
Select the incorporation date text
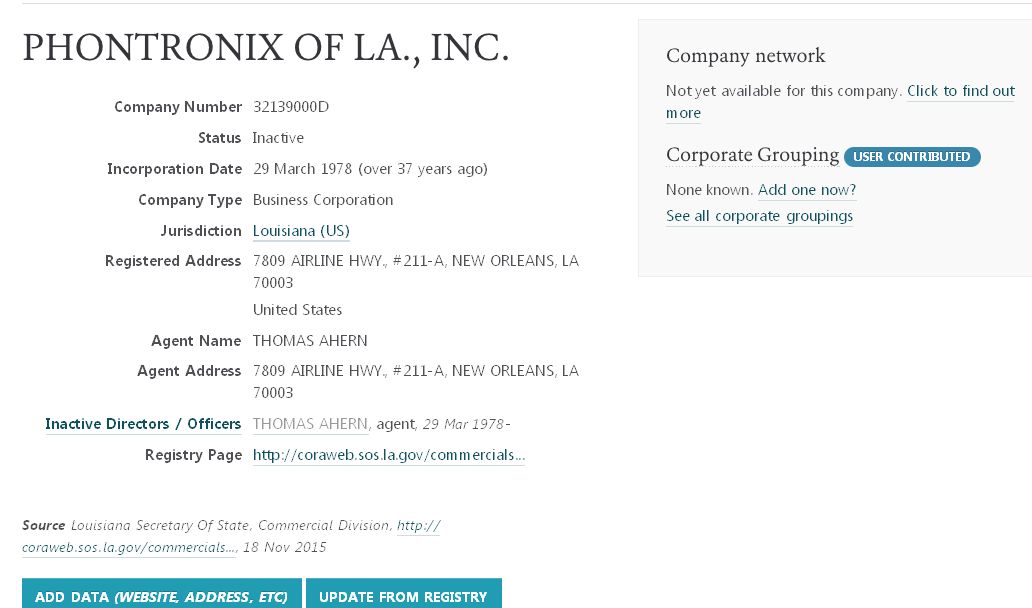tap(370, 169)
